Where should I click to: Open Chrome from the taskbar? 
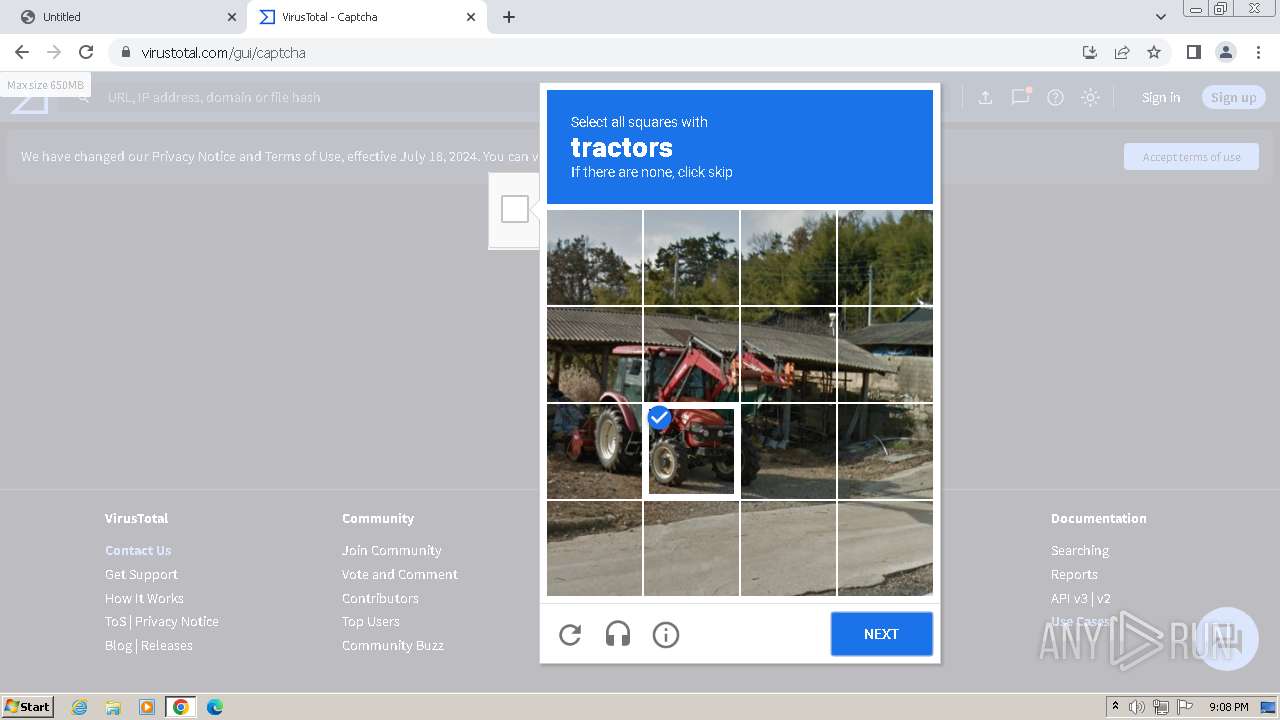pos(180,707)
